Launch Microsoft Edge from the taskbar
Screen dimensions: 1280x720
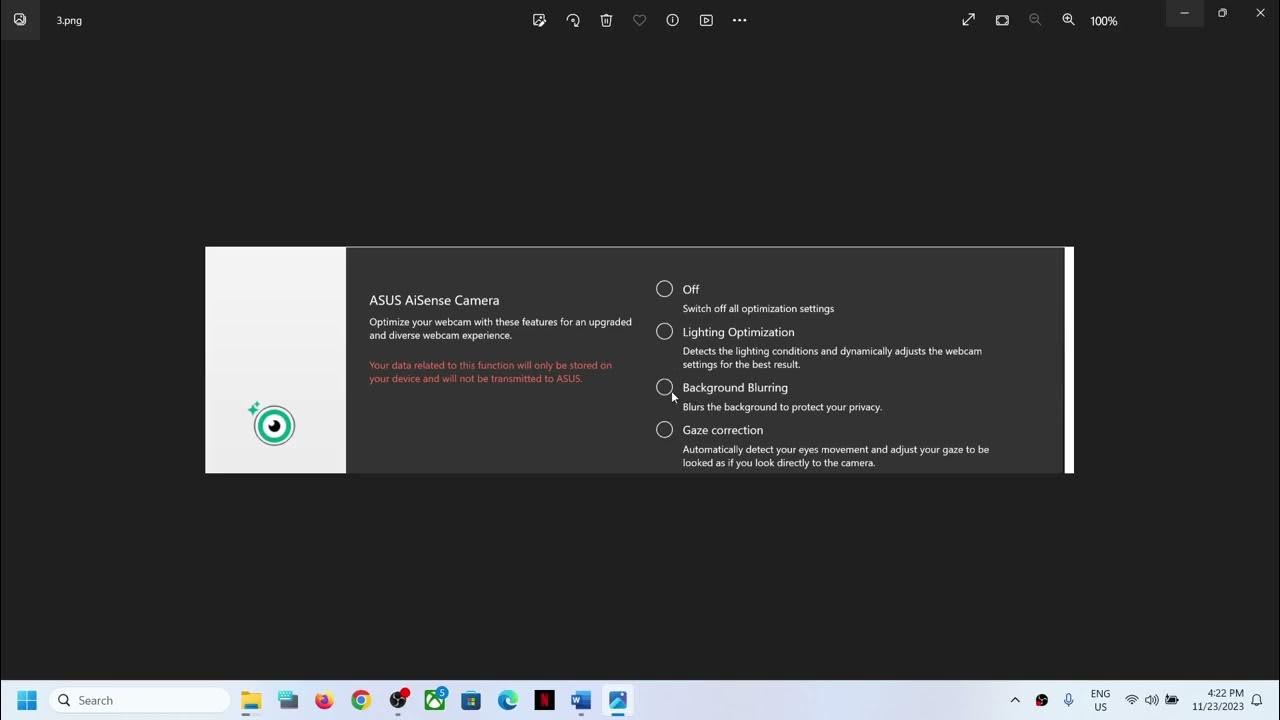pos(508,700)
